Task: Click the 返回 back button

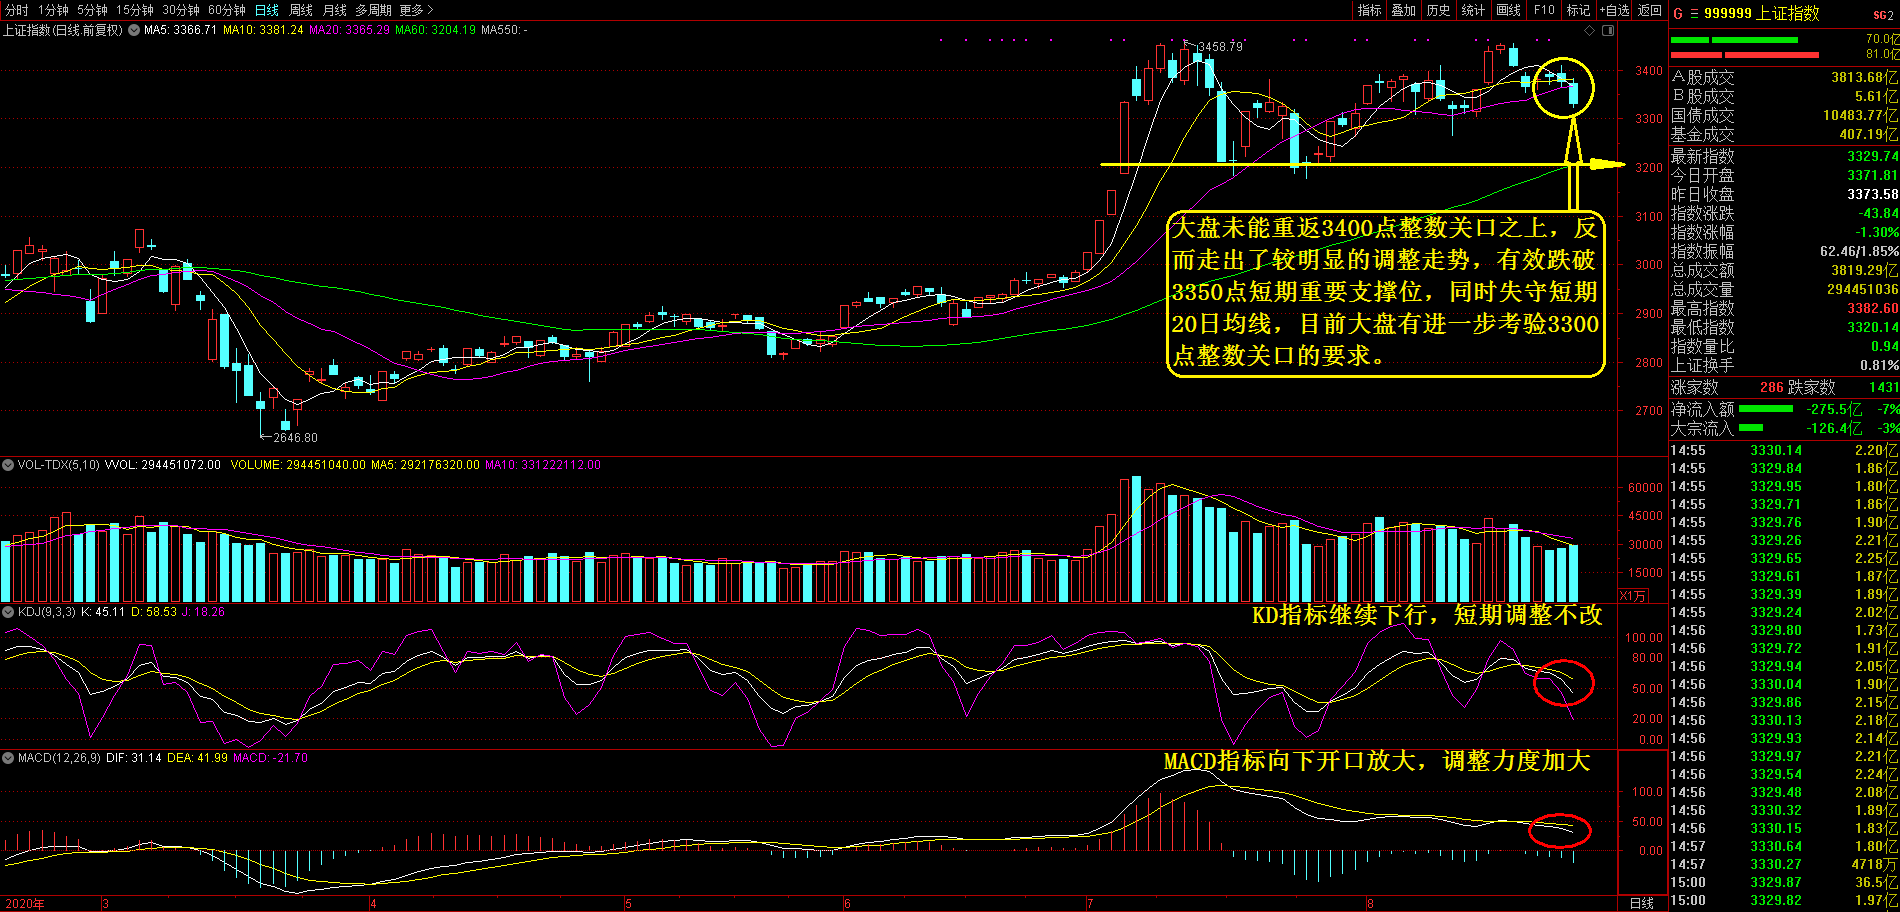Action: (1650, 10)
